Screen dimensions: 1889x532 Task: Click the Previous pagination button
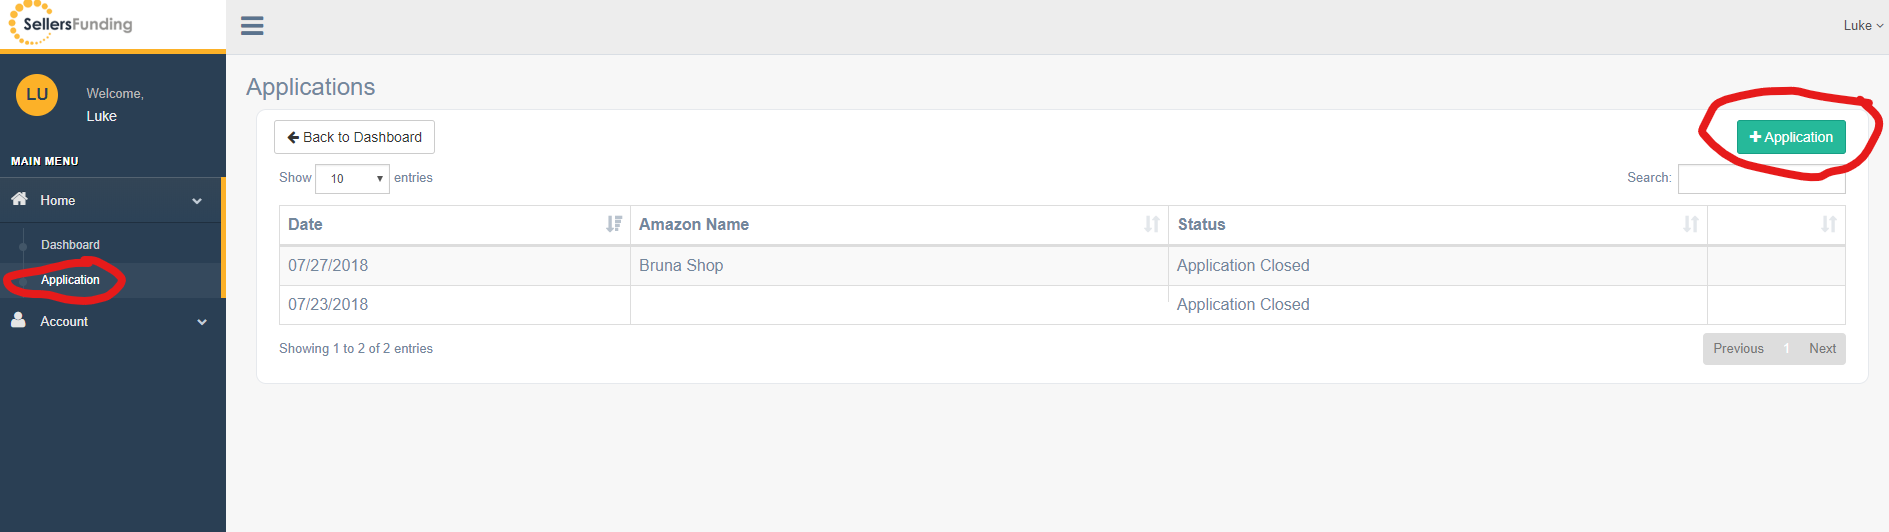click(1738, 349)
